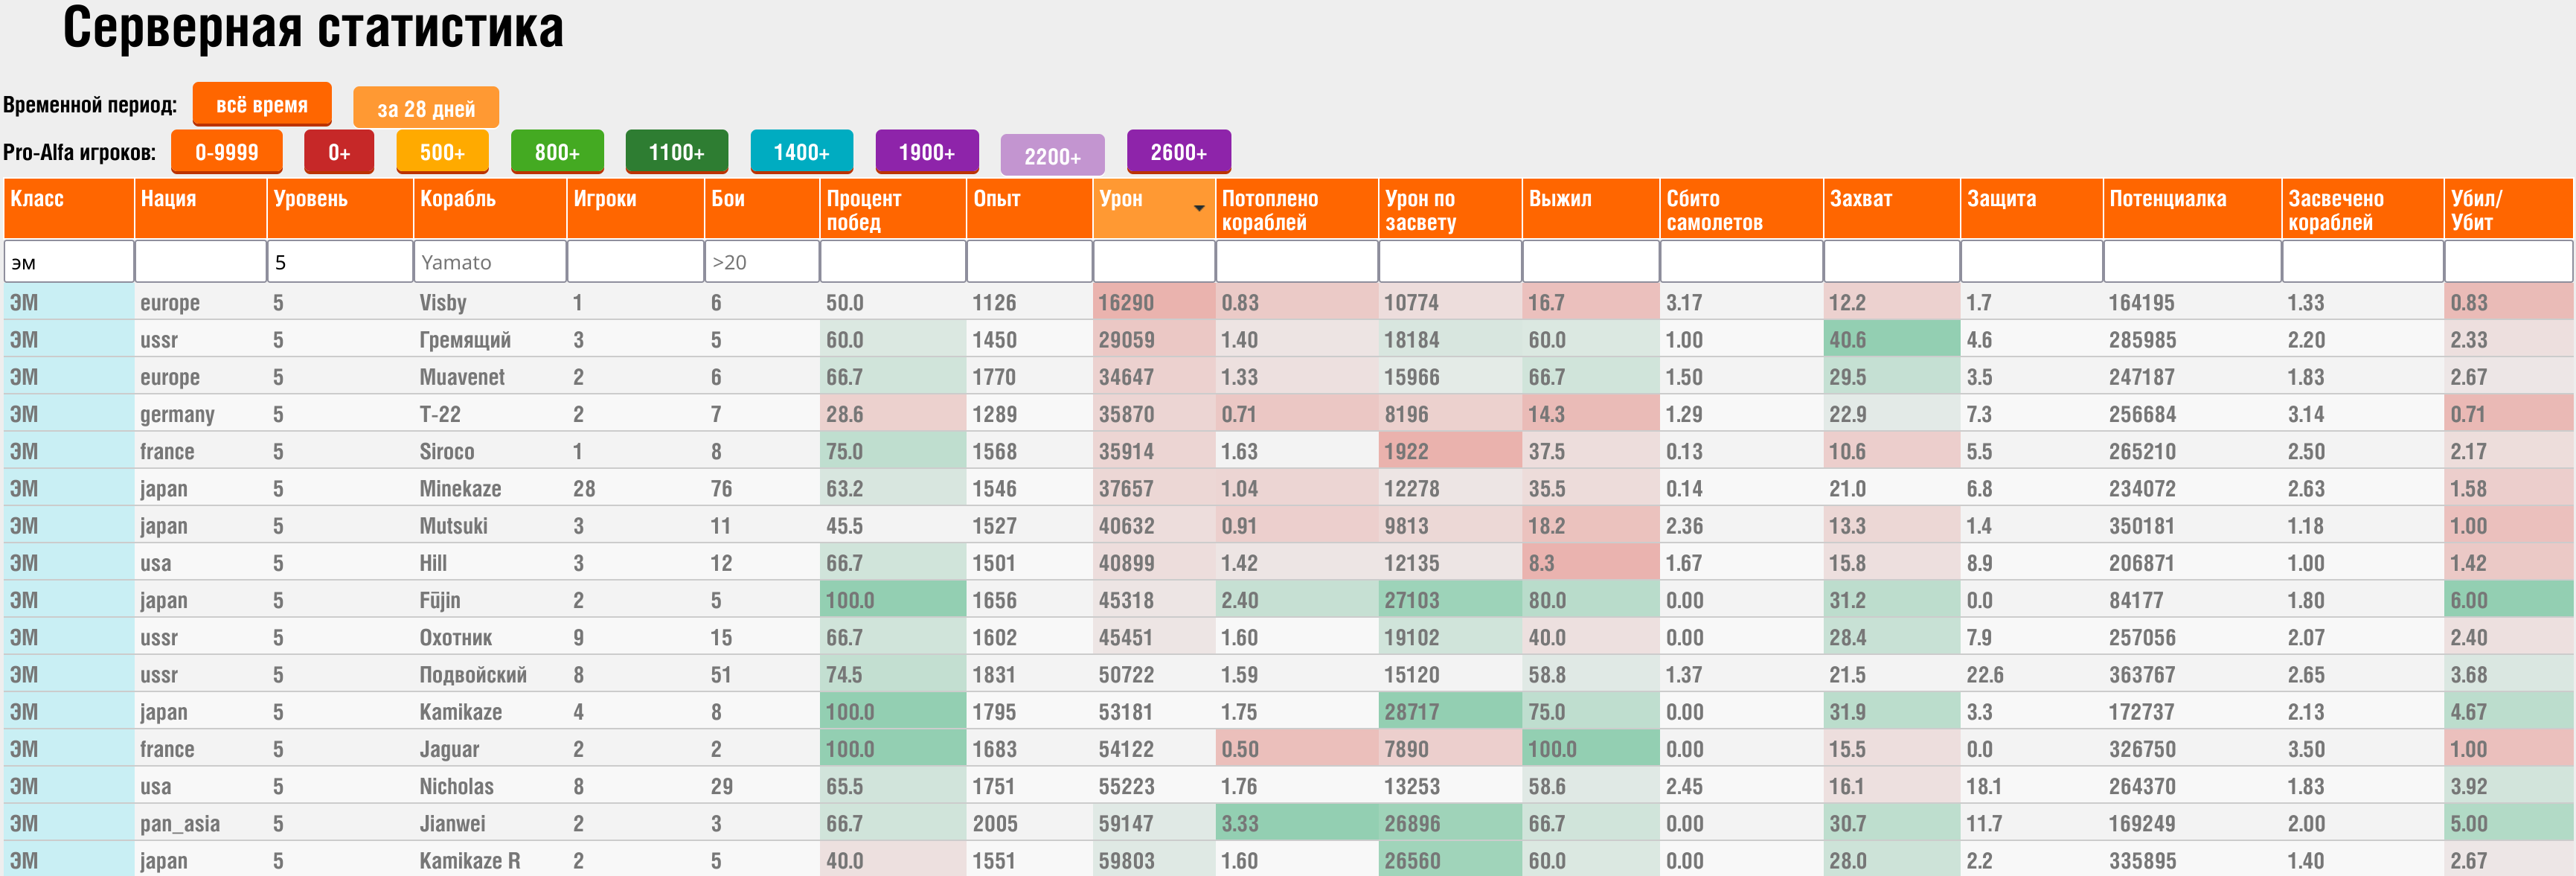Toggle the 0-9999 Pro-Alfa filter
Viewport: 2576px width, 876px height.
pyautogui.click(x=226, y=152)
